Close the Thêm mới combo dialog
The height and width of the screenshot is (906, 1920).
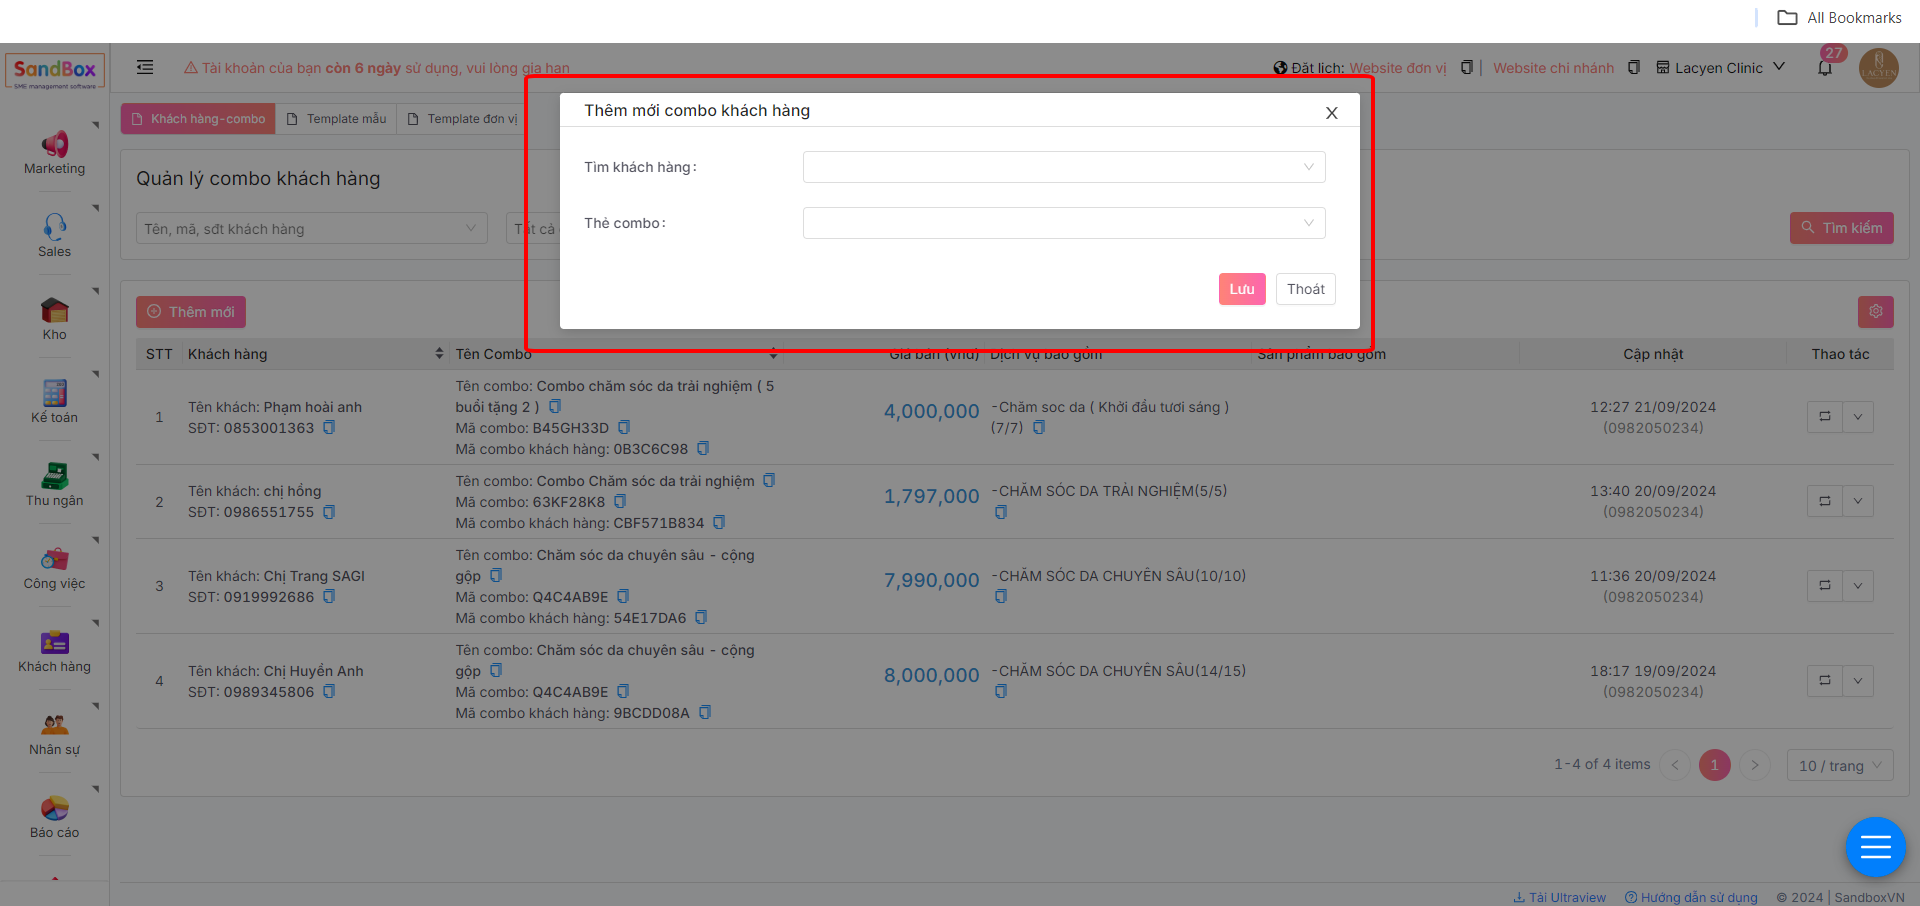tap(1331, 113)
